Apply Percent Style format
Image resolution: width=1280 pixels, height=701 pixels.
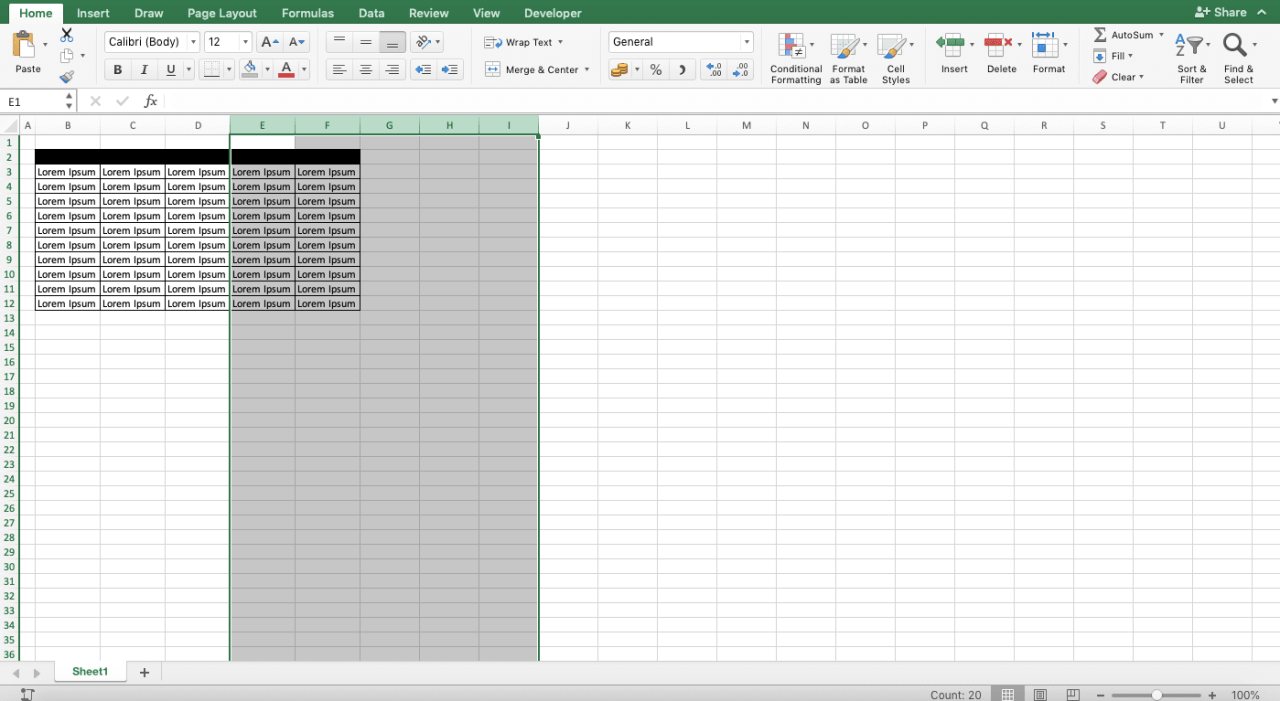coord(656,70)
